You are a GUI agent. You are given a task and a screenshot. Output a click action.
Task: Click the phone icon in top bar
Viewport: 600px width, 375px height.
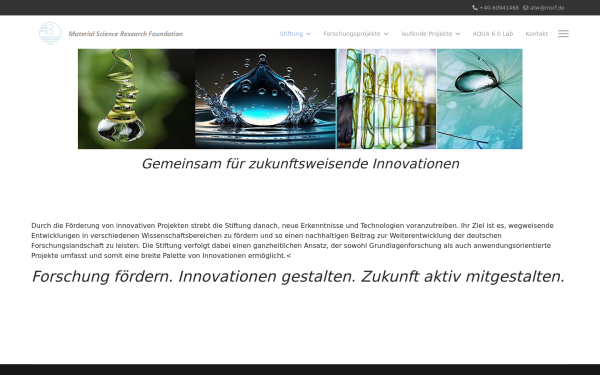pos(475,8)
